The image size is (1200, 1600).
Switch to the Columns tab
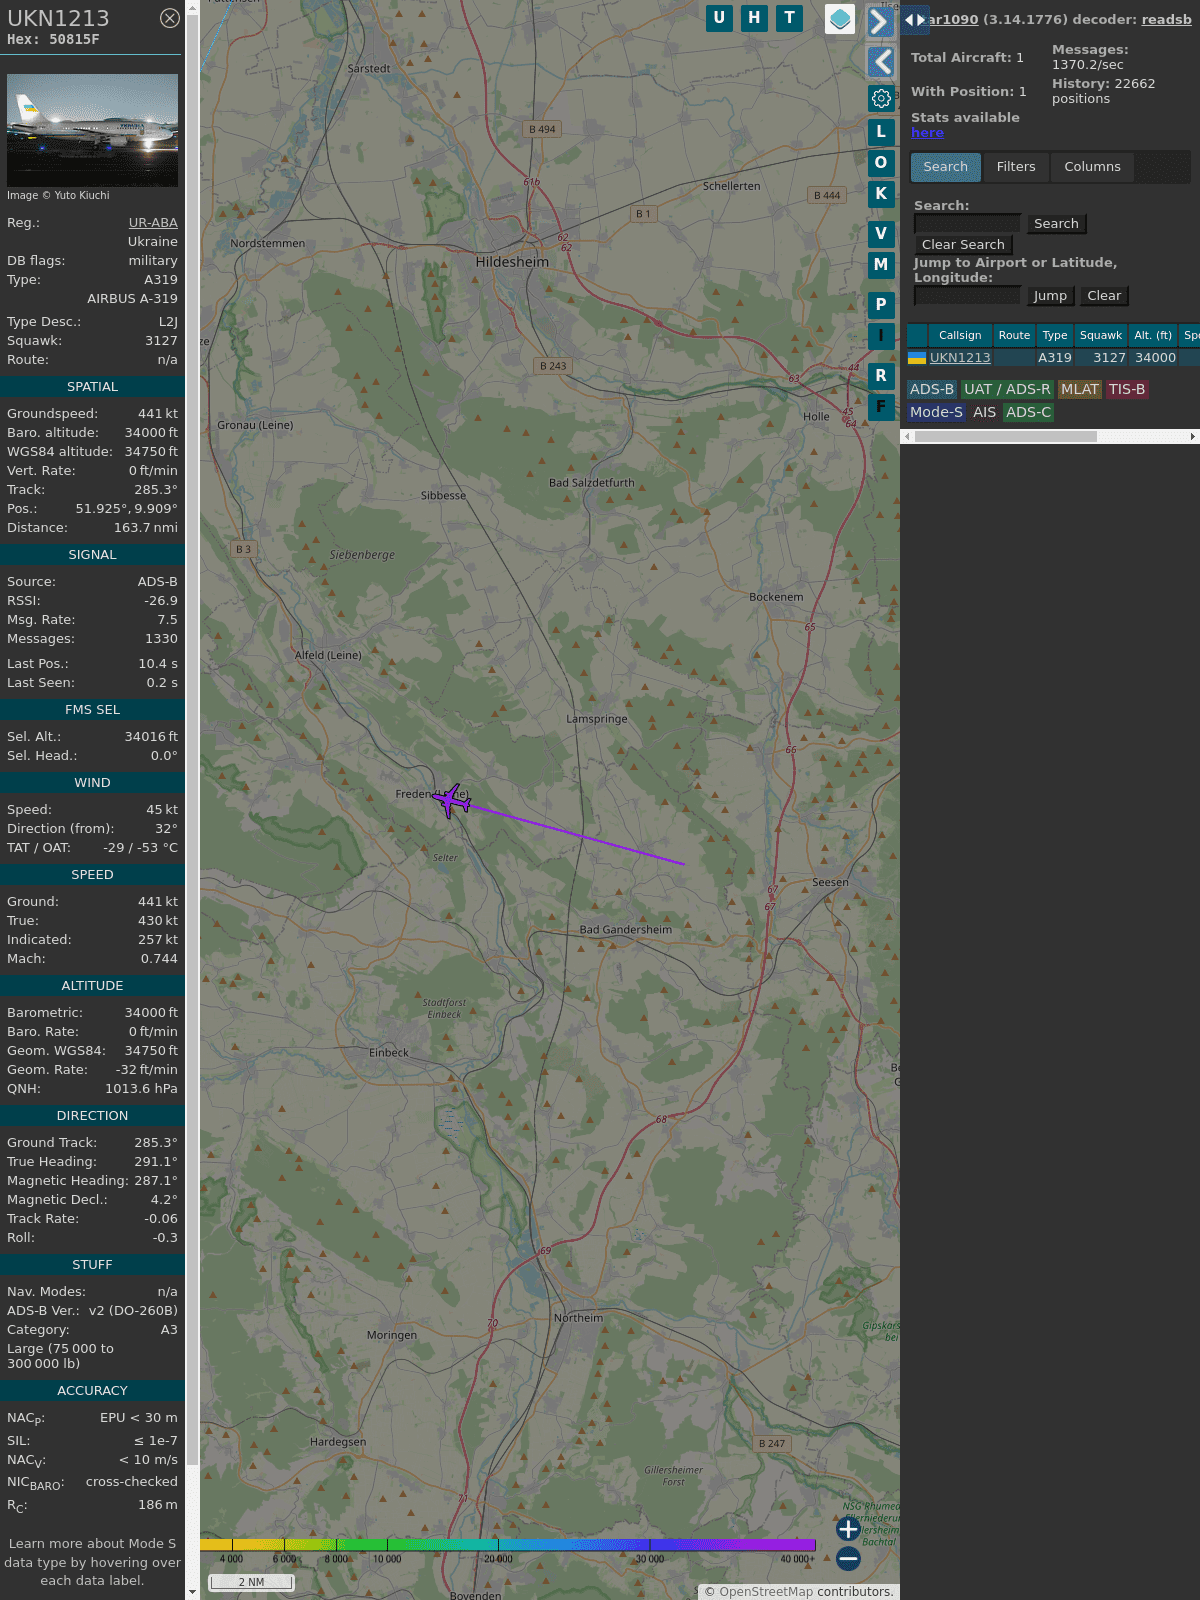point(1092,167)
